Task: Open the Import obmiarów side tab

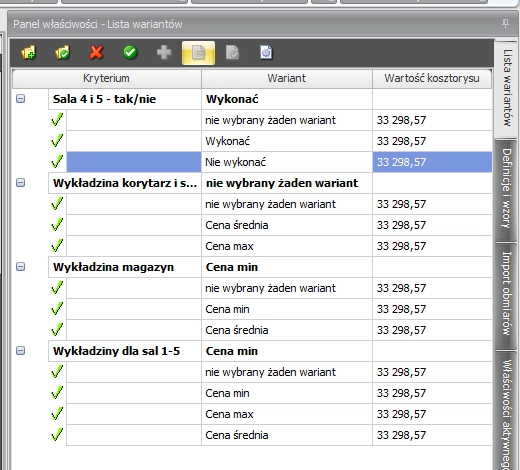Action: [x=506, y=294]
